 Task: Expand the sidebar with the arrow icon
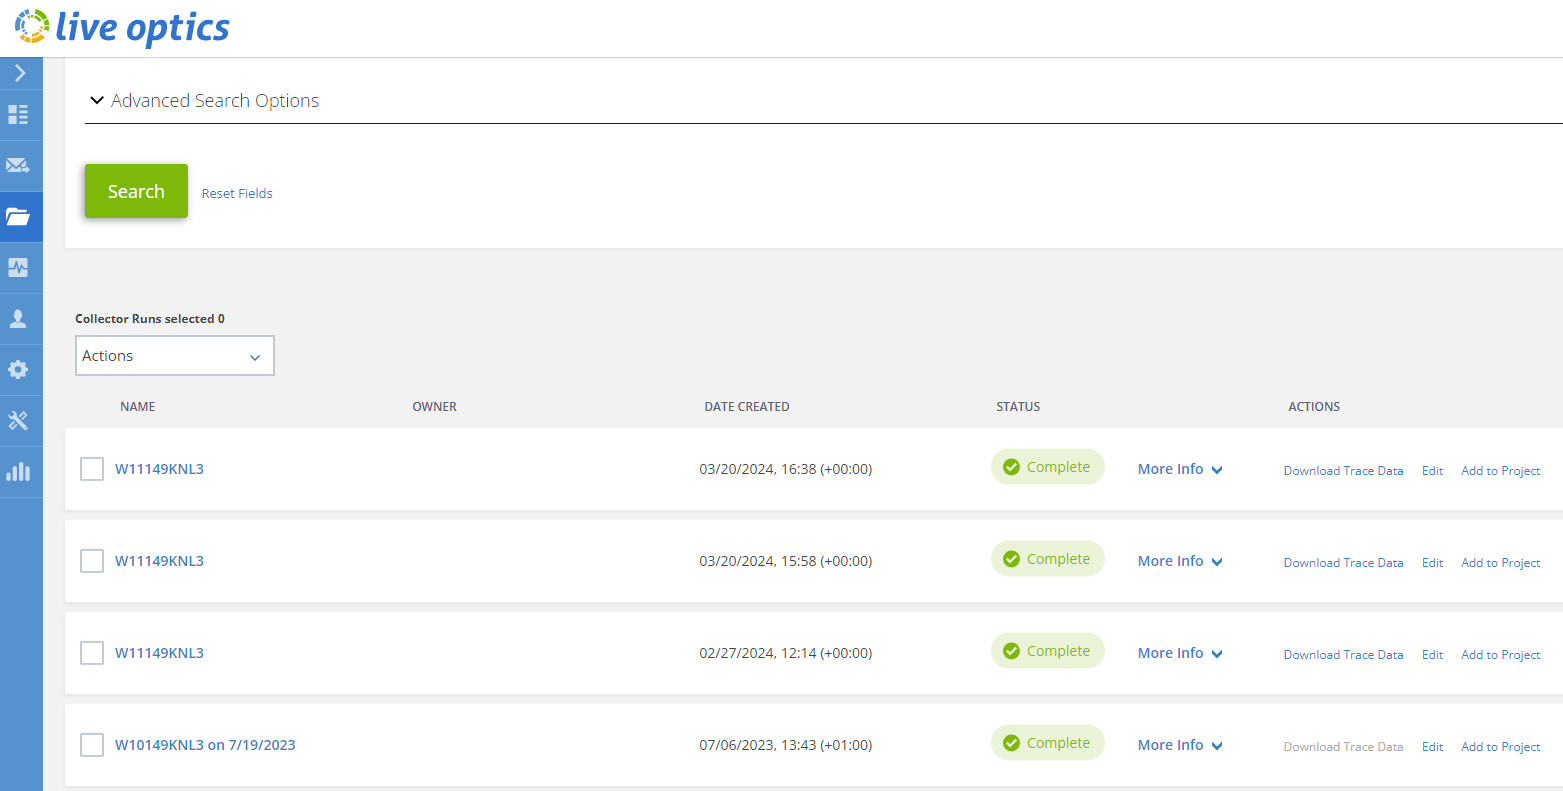20,73
